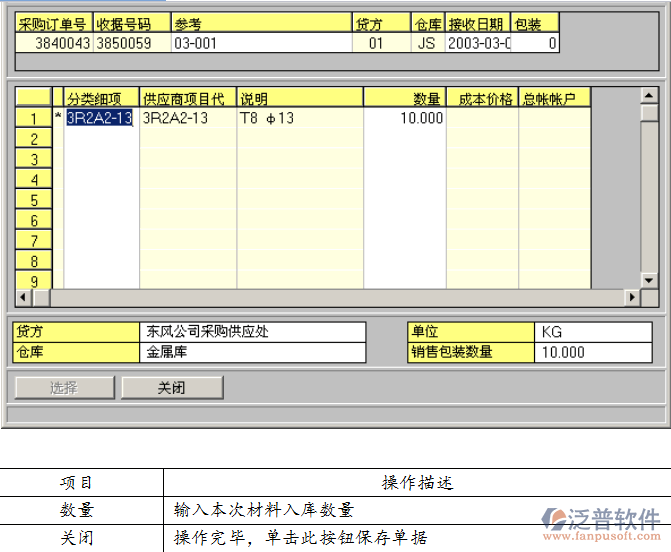Click the horizontal scrollbar right arrow
The image size is (671, 552).
pyautogui.click(x=632, y=298)
